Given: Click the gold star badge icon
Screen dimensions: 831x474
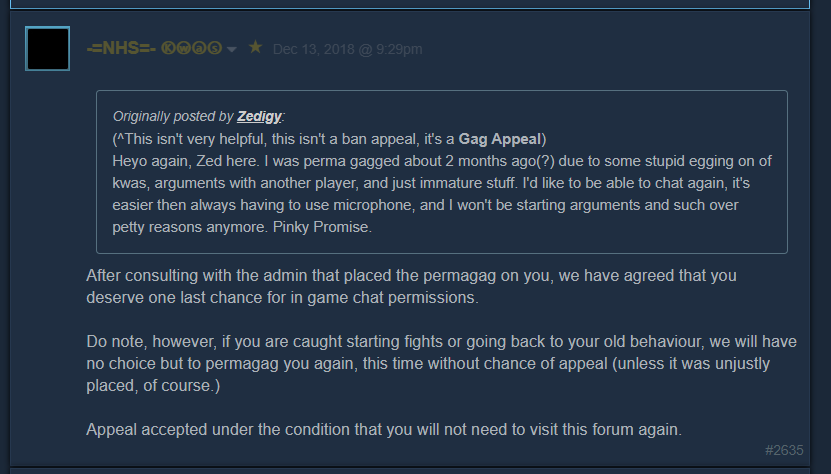Looking at the screenshot, I should [x=255, y=48].
